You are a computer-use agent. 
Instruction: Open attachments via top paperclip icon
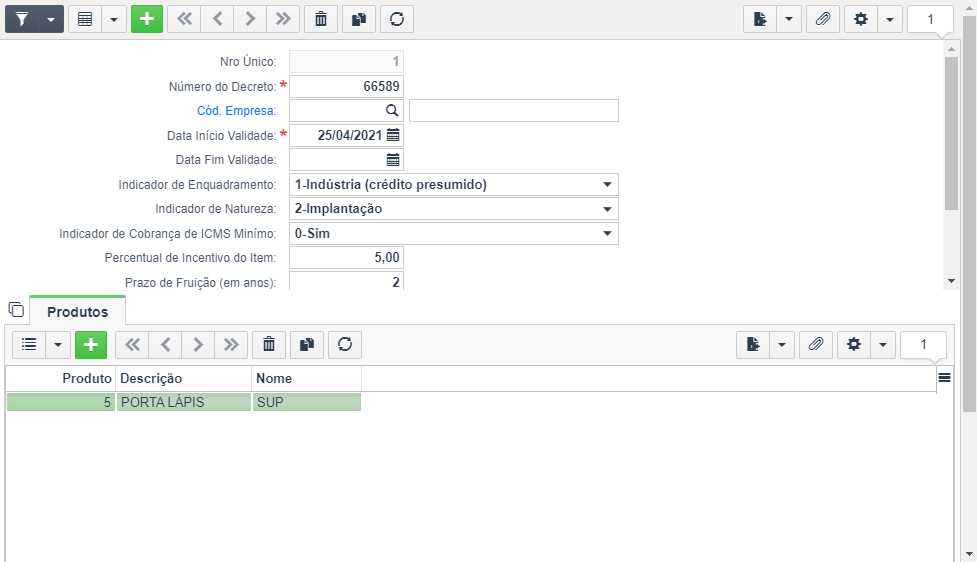822,19
